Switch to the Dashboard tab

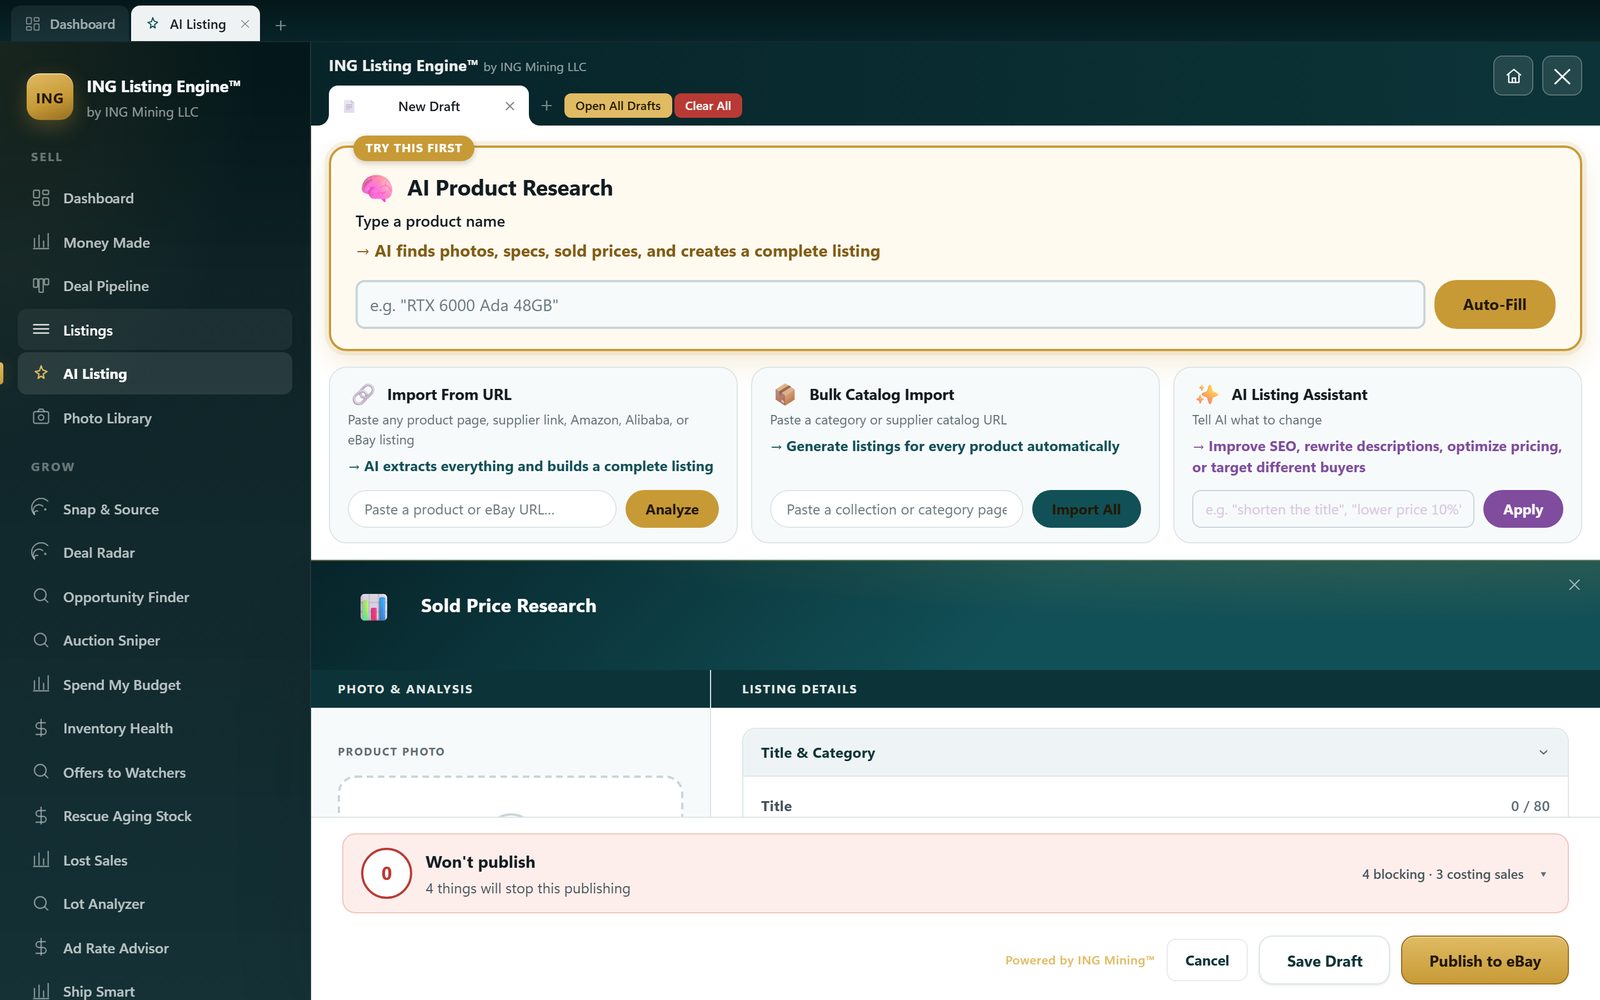coord(70,24)
